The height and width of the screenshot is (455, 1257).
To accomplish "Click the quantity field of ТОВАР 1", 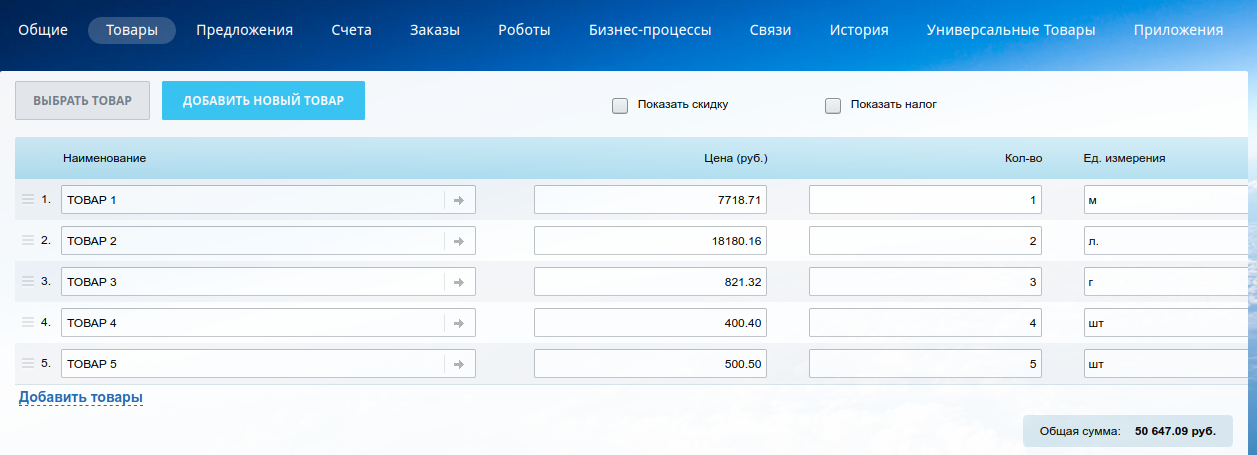I will coord(925,200).
